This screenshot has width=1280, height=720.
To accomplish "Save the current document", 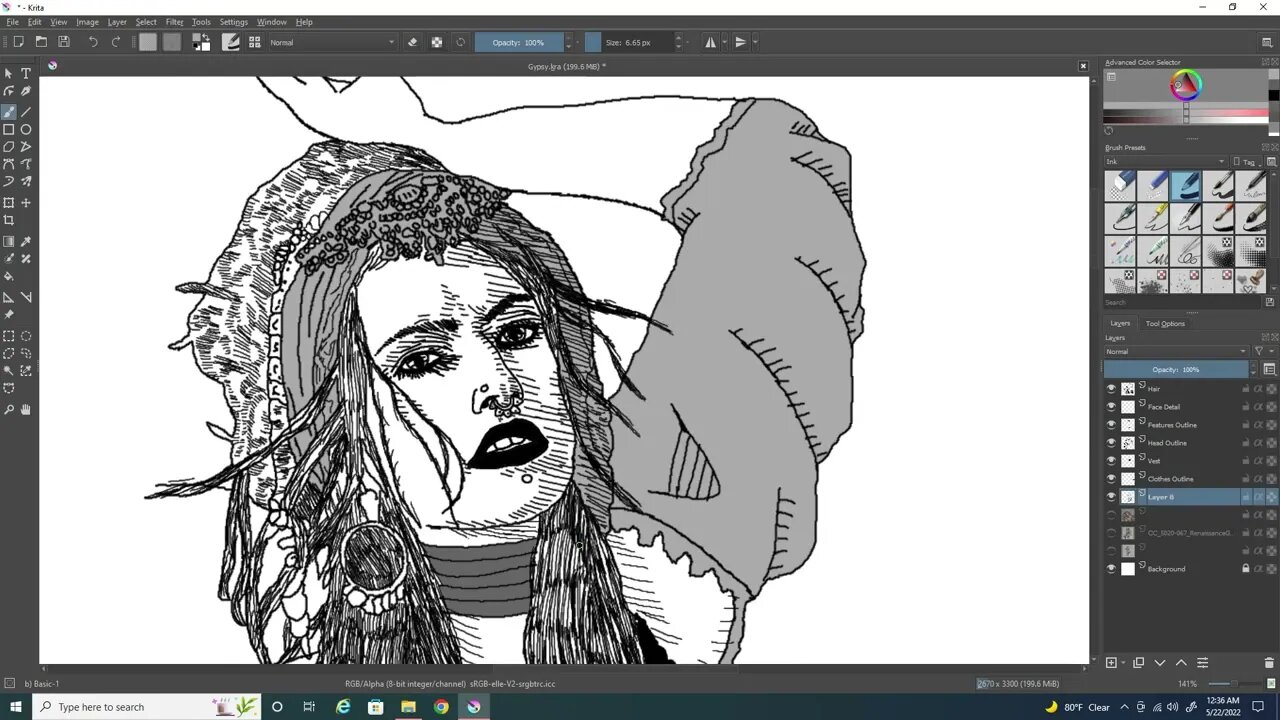I will tap(64, 42).
